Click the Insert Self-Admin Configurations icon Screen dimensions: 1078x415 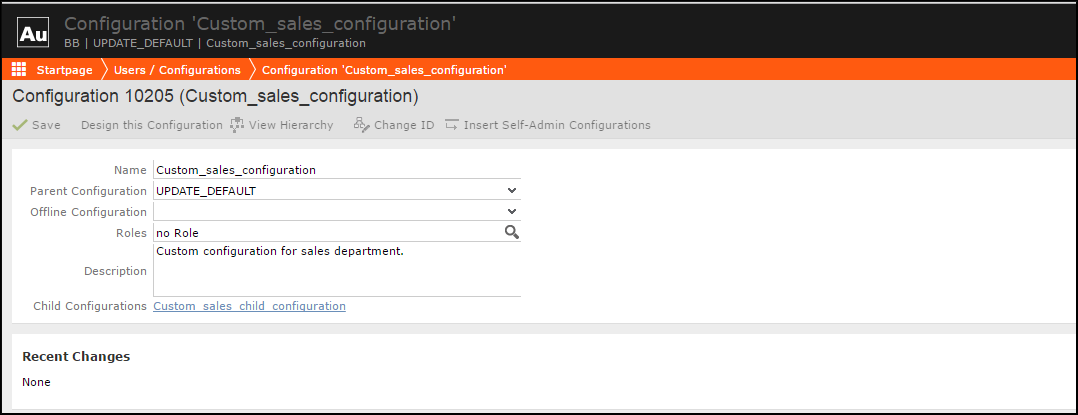pos(452,125)
